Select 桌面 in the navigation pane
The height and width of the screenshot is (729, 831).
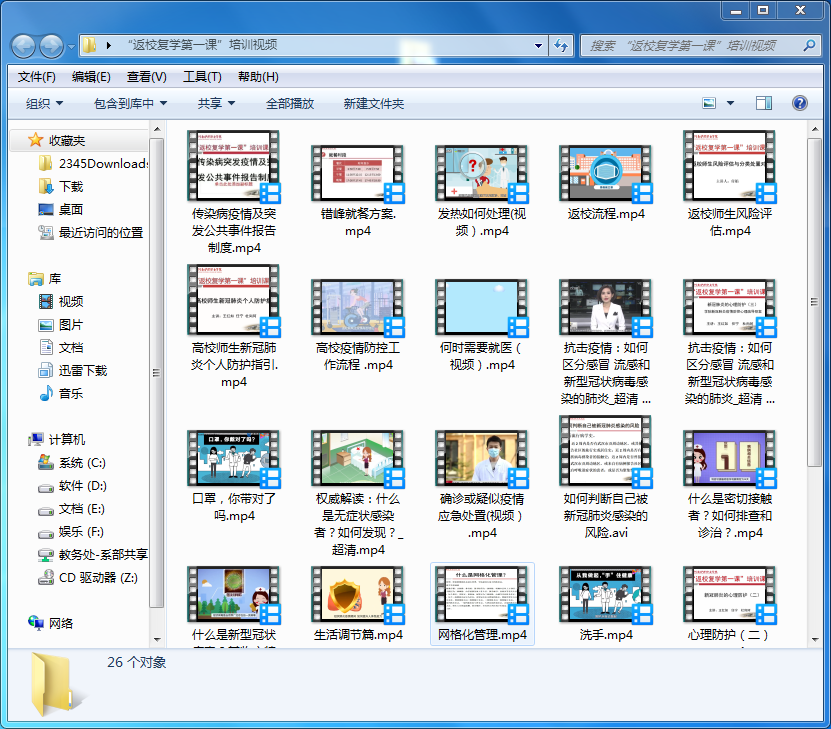pyautogui.click(x=70, y=209)
